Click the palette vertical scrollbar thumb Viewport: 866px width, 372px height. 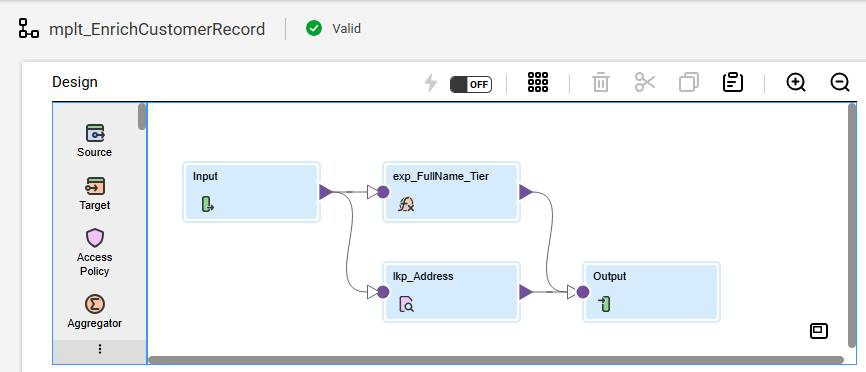[x=142, y=116]
